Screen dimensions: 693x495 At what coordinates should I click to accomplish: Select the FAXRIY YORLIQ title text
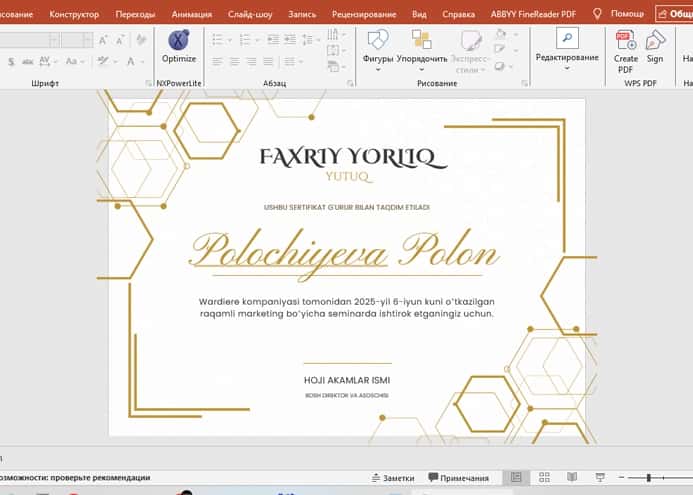click(353, 158)
